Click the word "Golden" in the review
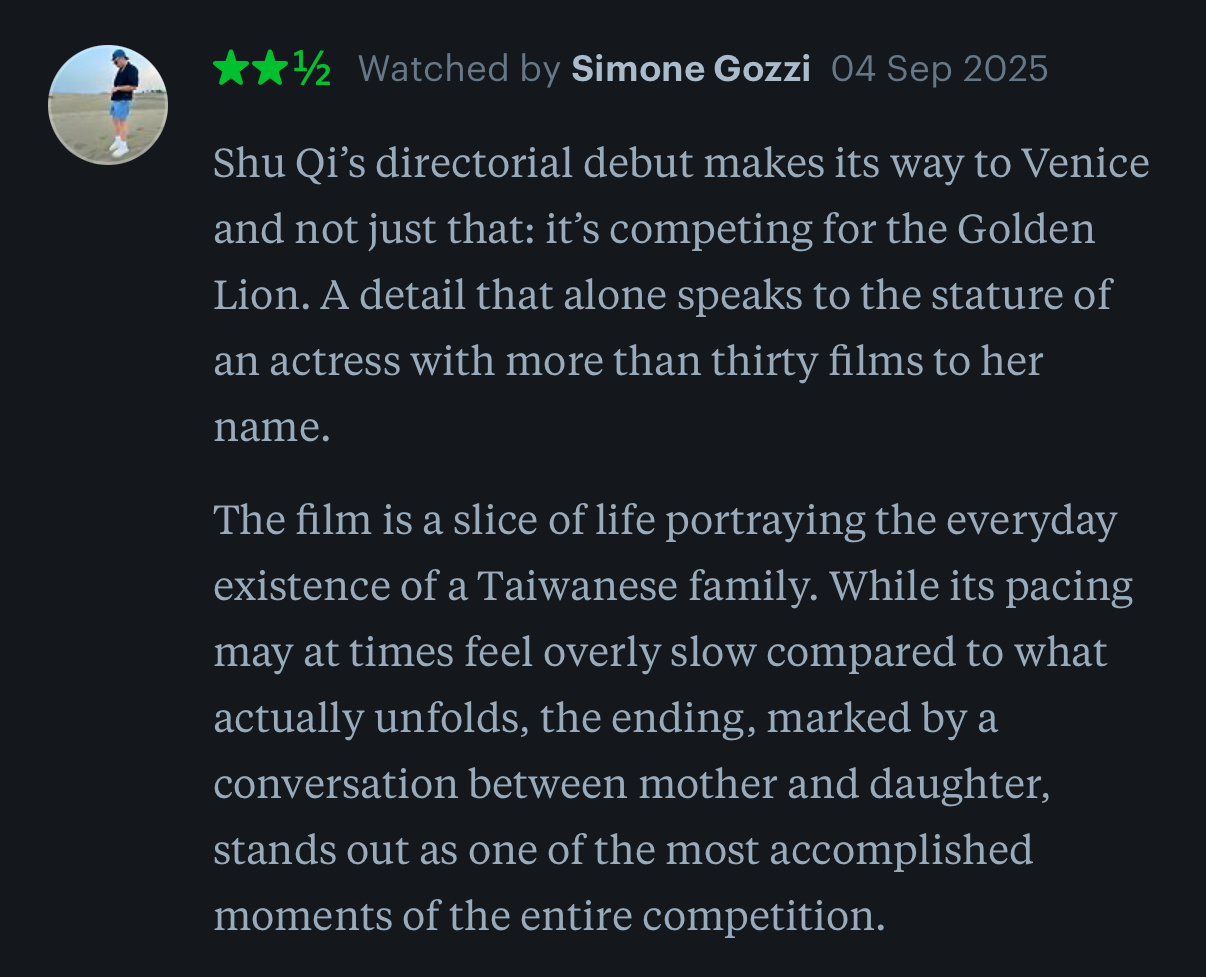 click(1026, 230)
